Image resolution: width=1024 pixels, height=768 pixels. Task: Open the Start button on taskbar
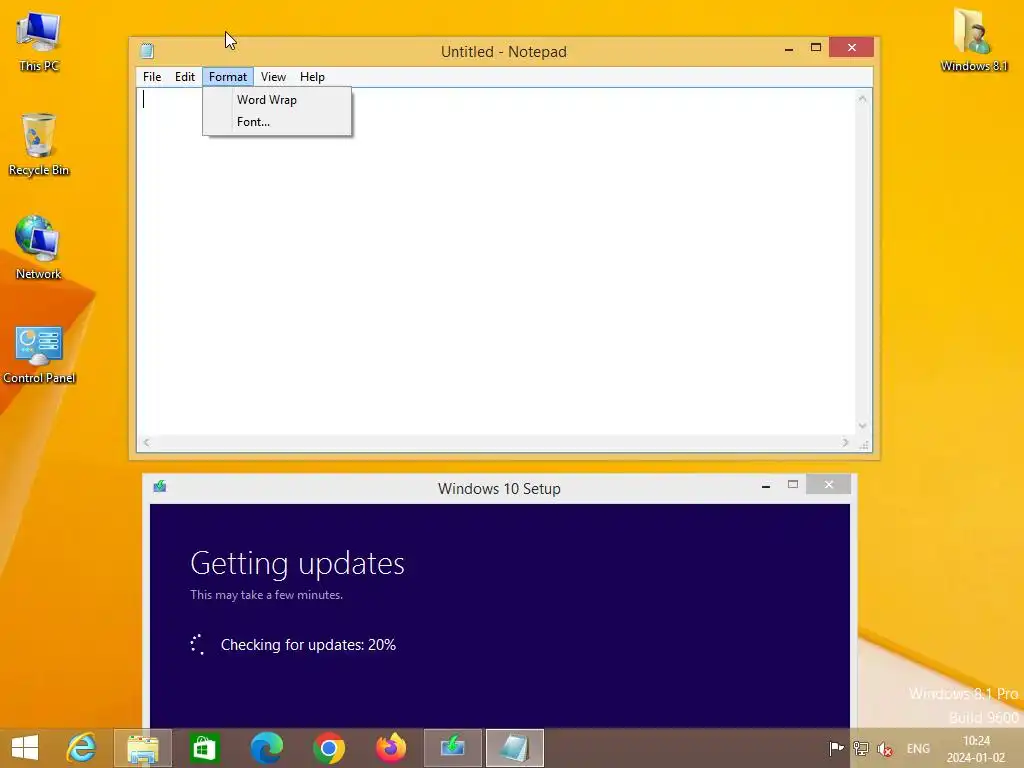tap(25, 748)
